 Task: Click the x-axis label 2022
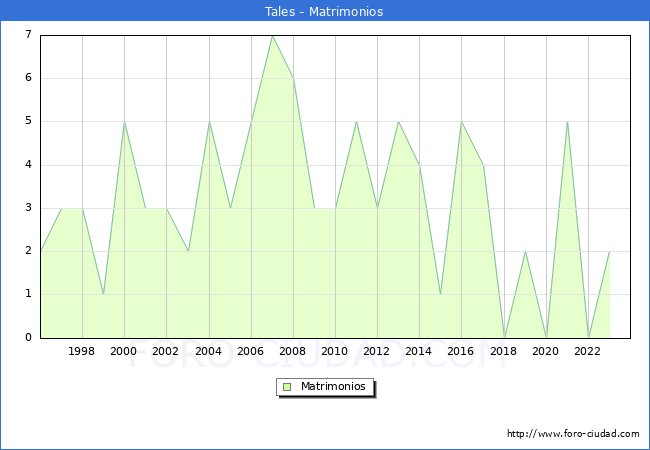[x=587, y=351]
